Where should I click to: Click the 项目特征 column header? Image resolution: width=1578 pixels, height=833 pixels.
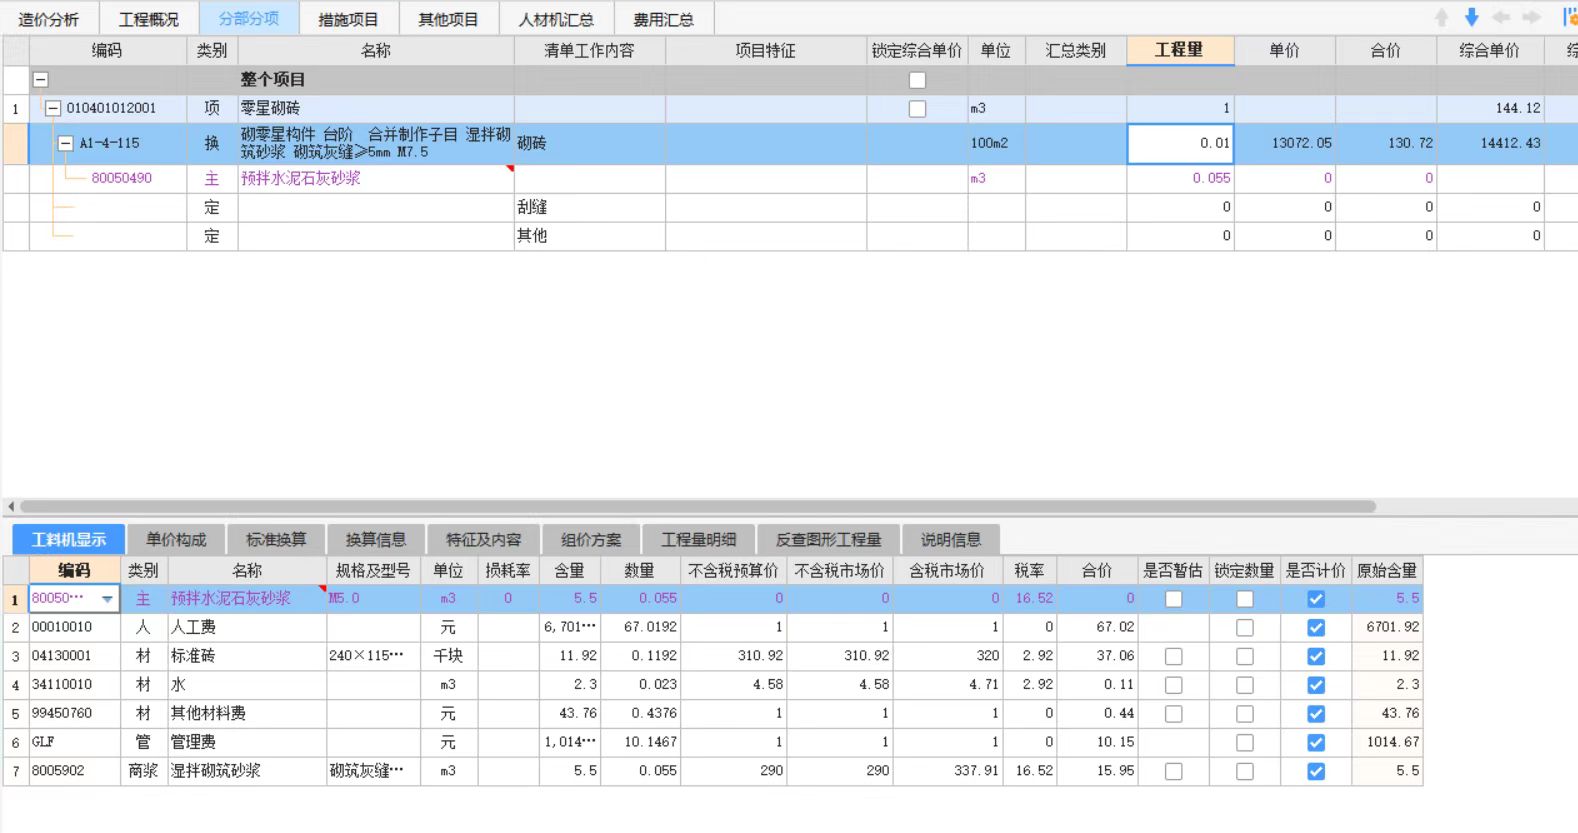[x=766, y=50]
